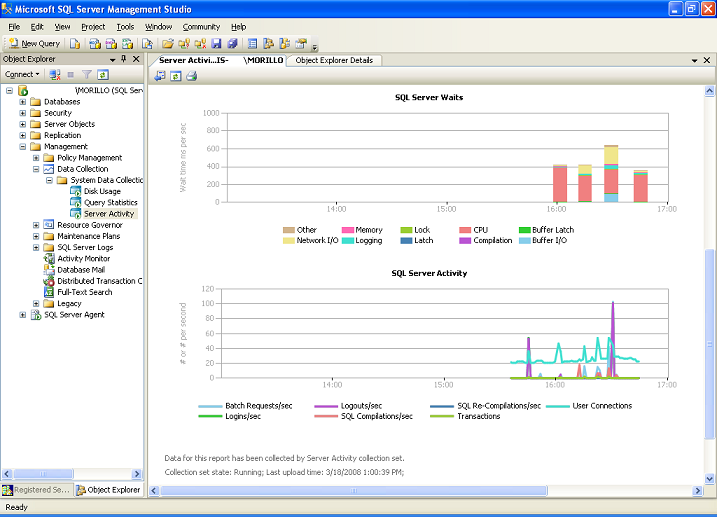Expand the Databases folder node

pos(22,101)
